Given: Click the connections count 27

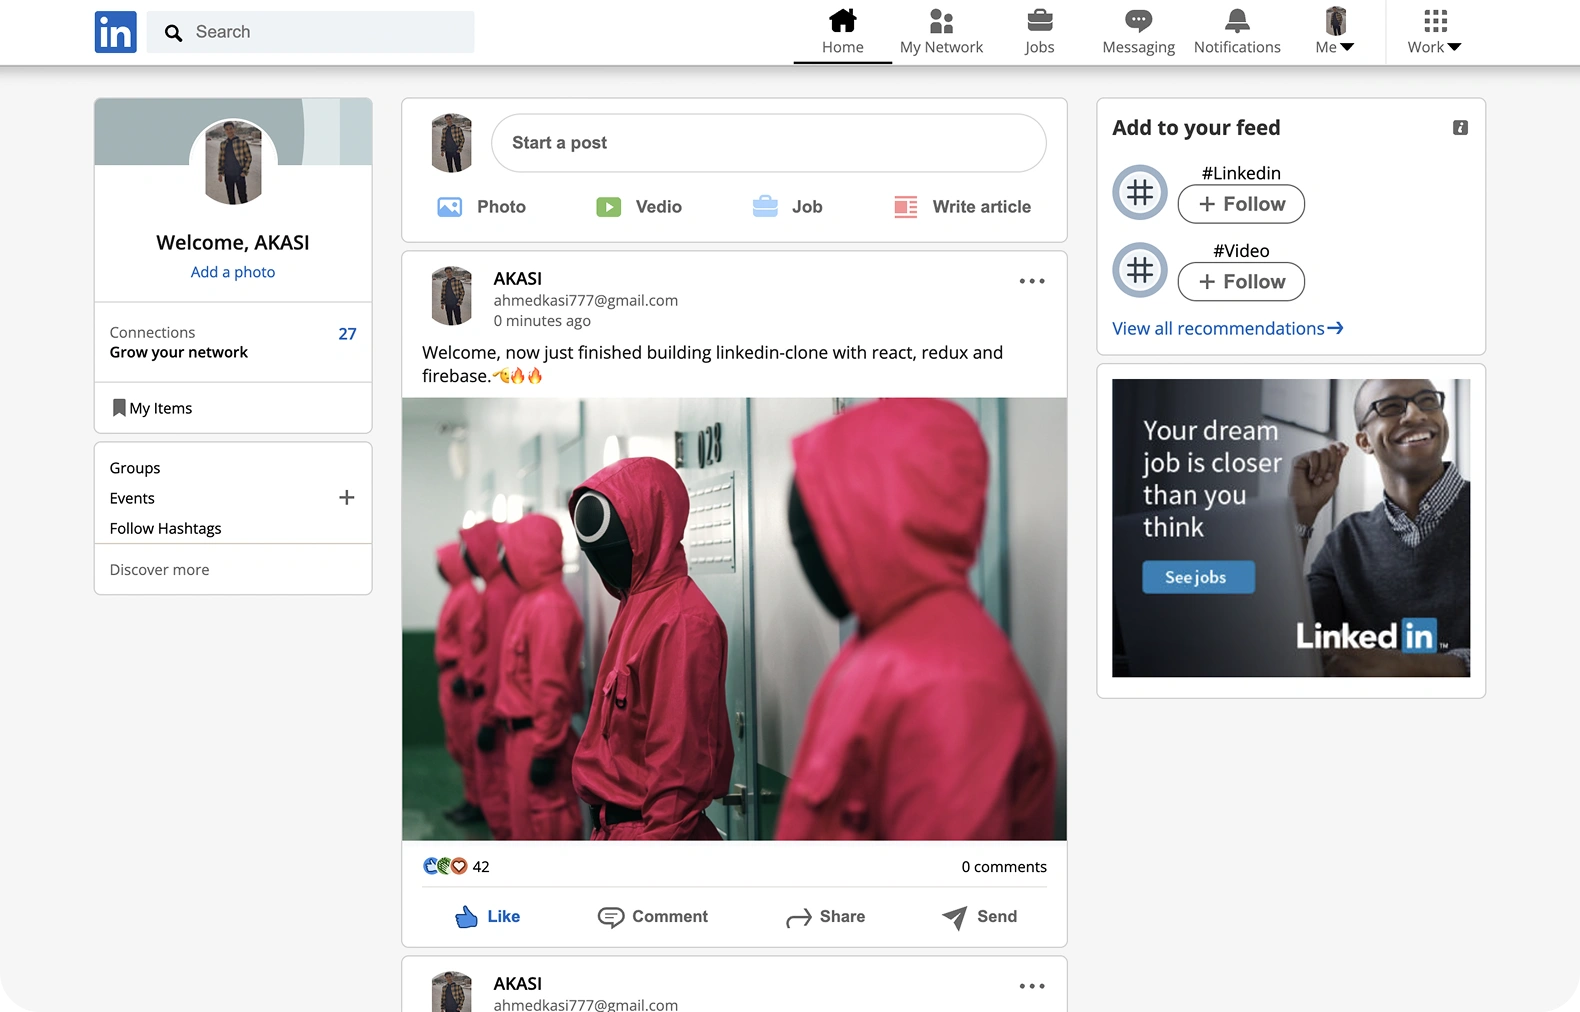Looking at the screenshot, I should tap(347, 334).
